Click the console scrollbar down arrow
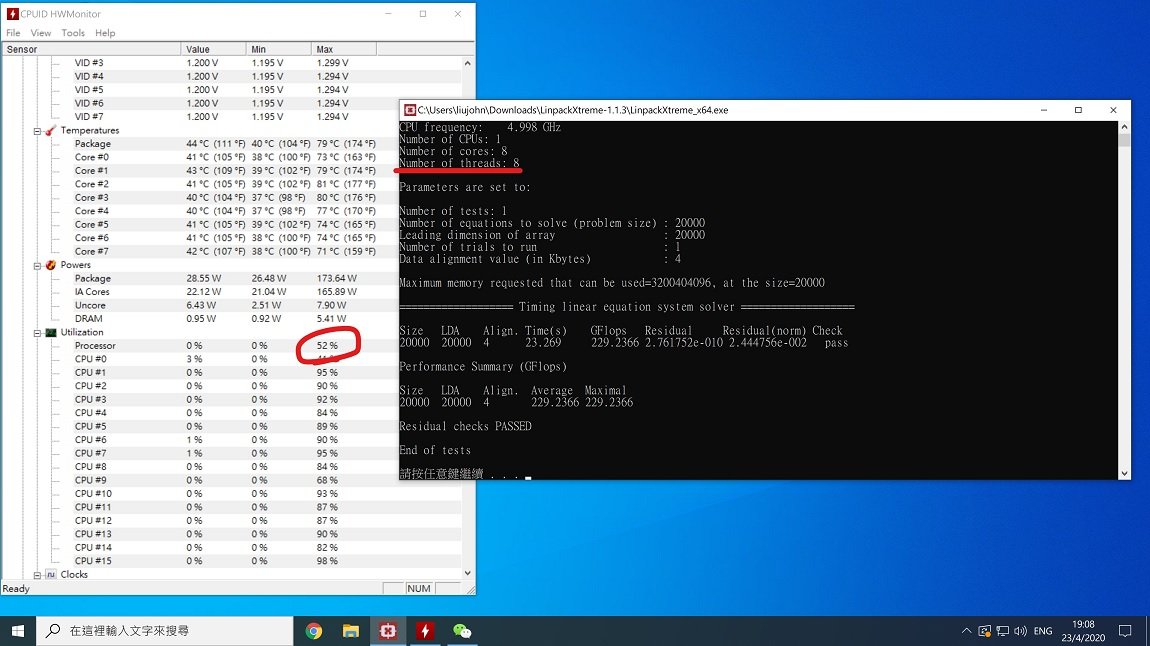Screen dimensions: 1150x646 coord(1124,474)
